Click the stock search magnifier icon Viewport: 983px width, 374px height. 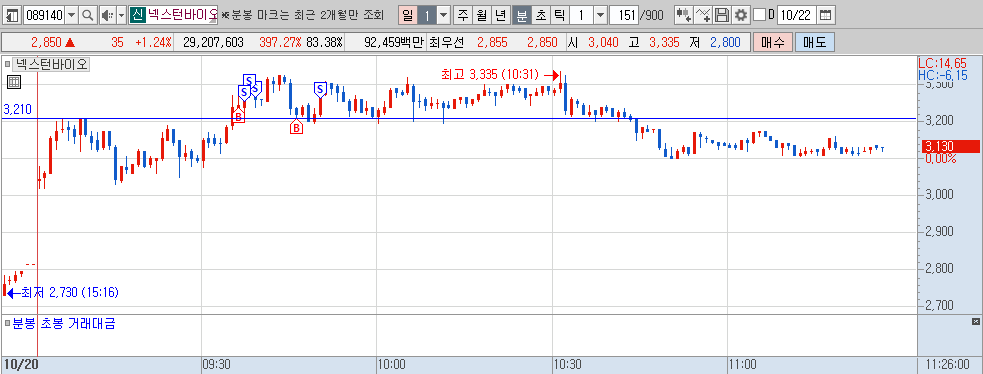[x=87, y=14]
